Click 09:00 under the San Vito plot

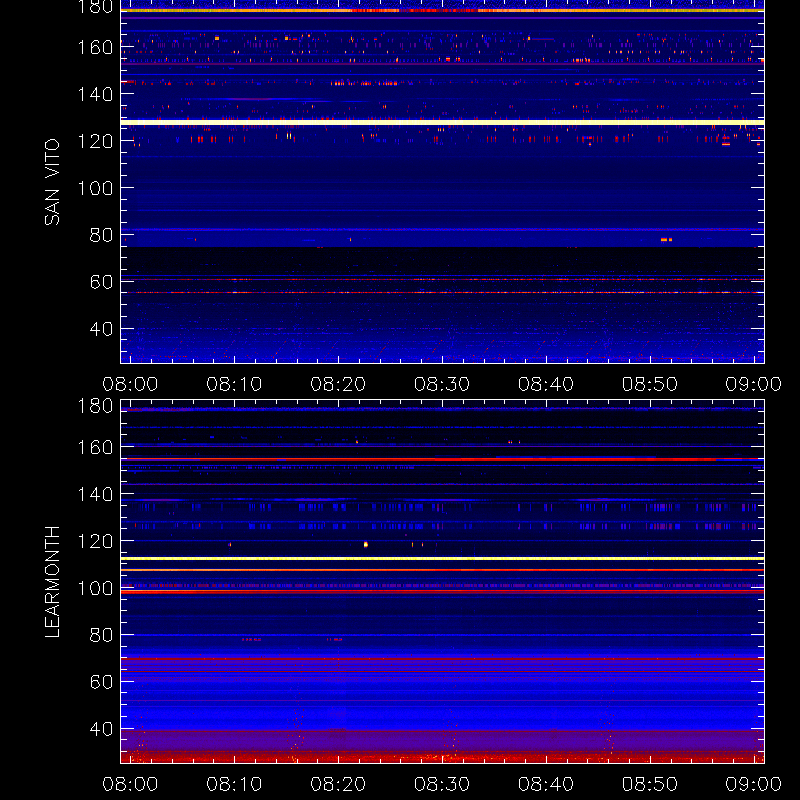click(754, 384)
